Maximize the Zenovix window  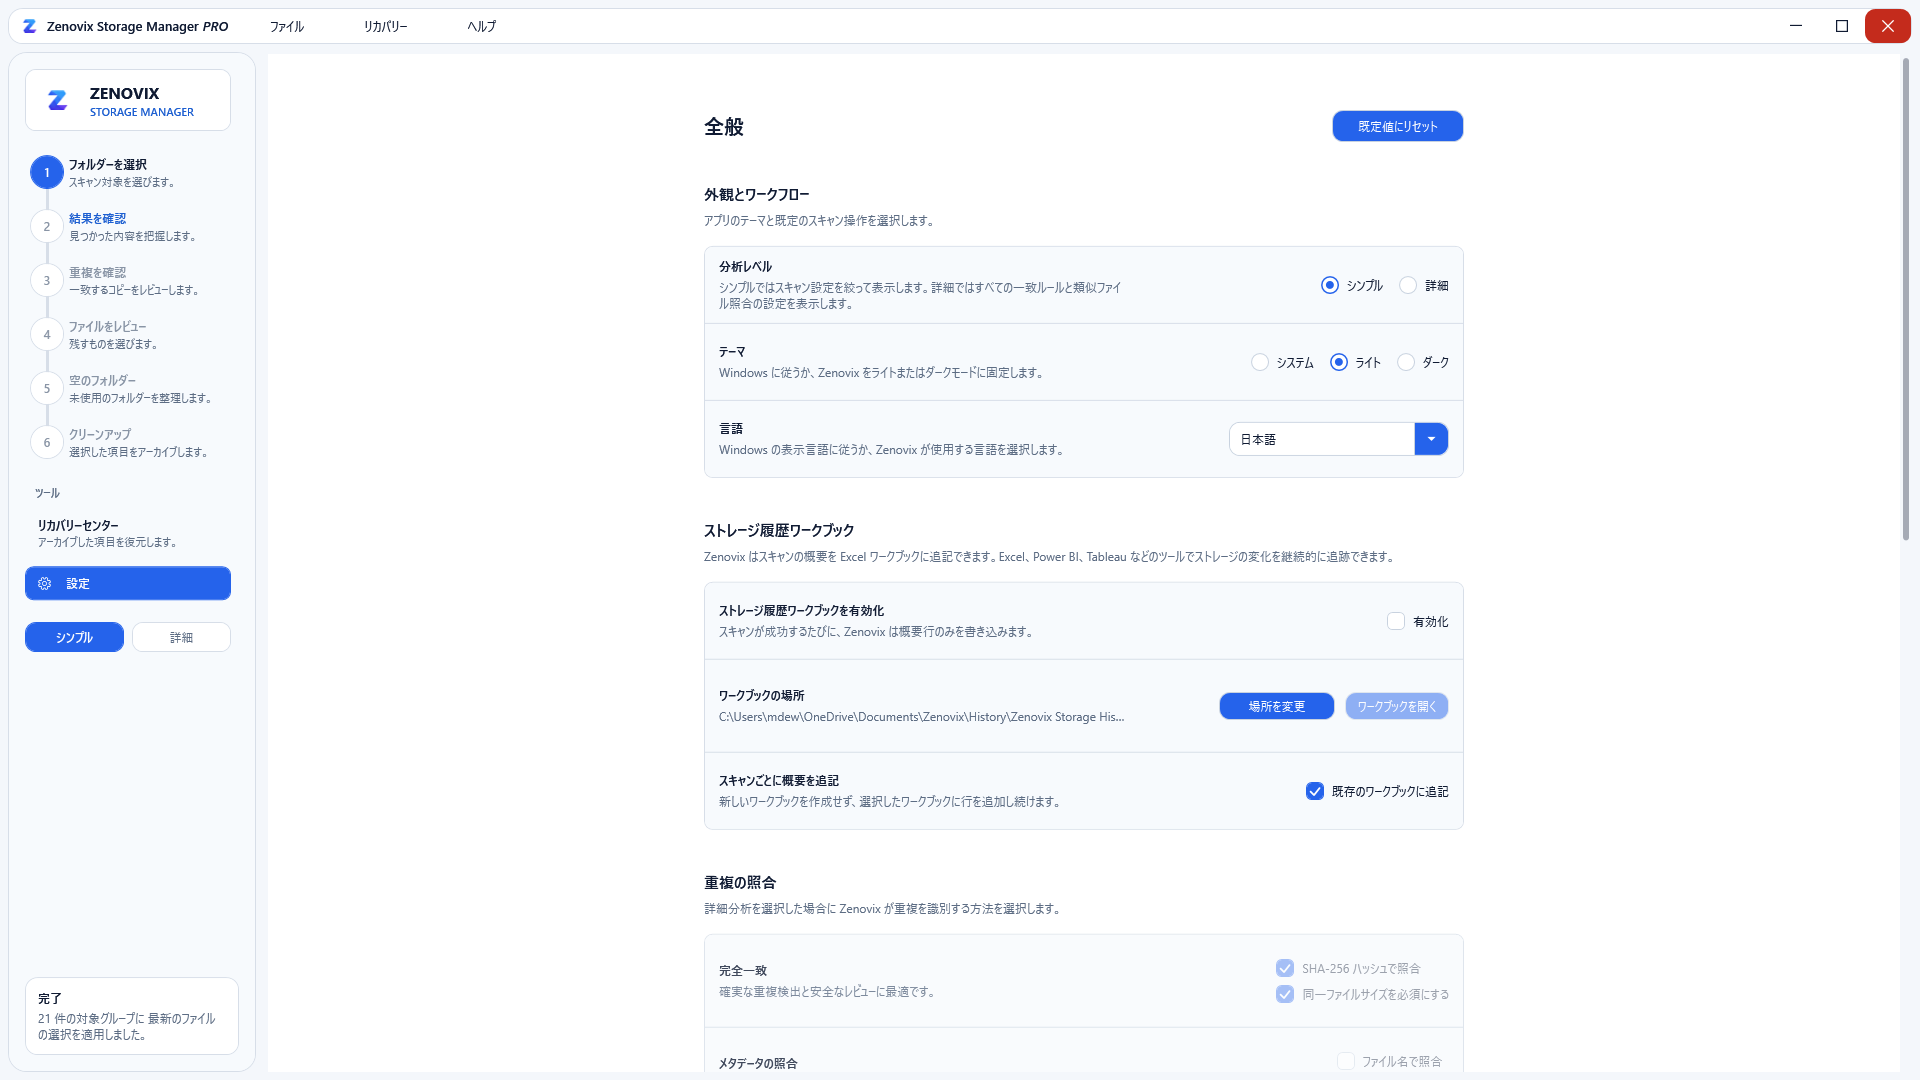point(1842,26)
